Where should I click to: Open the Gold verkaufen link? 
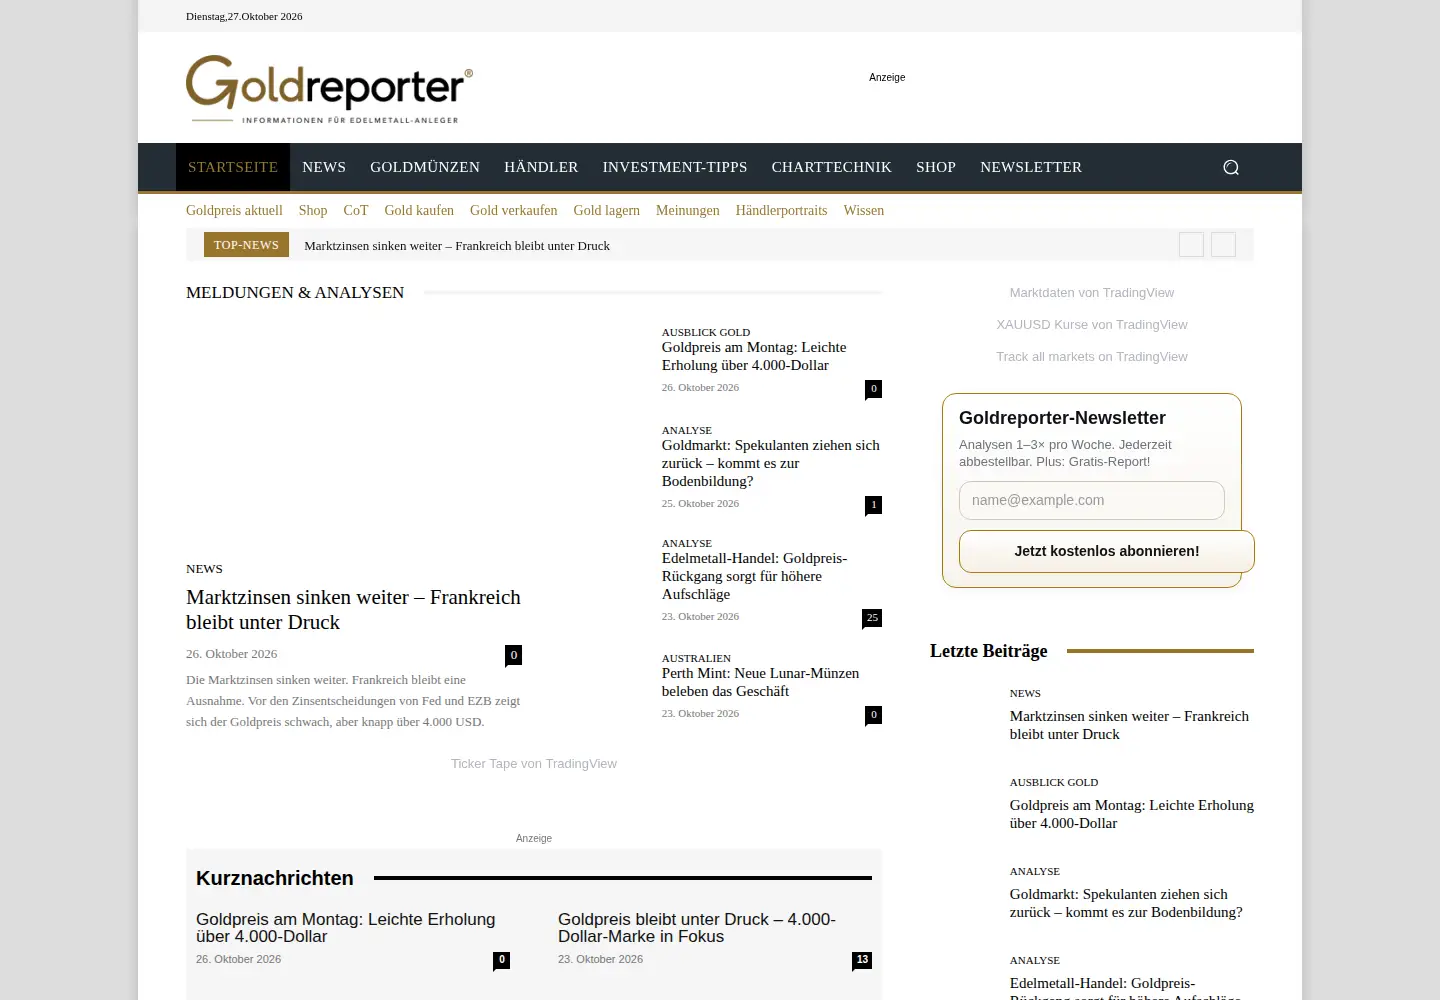tap(514, 211)
